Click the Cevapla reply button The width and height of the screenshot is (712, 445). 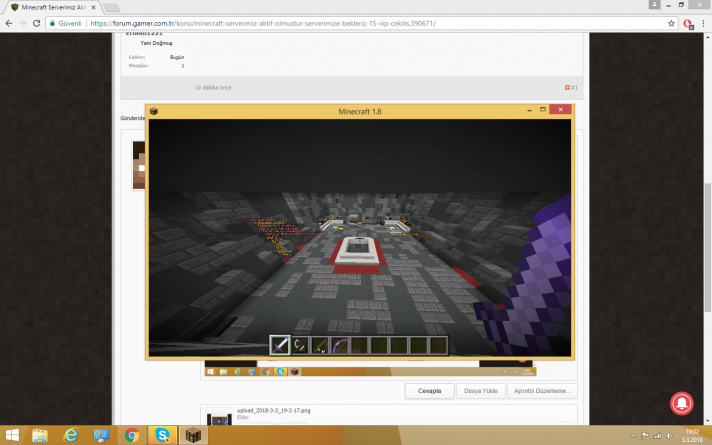(x=430, y=391)
